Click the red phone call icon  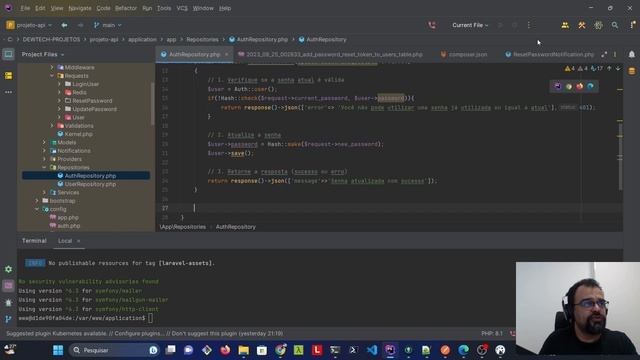click(x=432, y=25)
